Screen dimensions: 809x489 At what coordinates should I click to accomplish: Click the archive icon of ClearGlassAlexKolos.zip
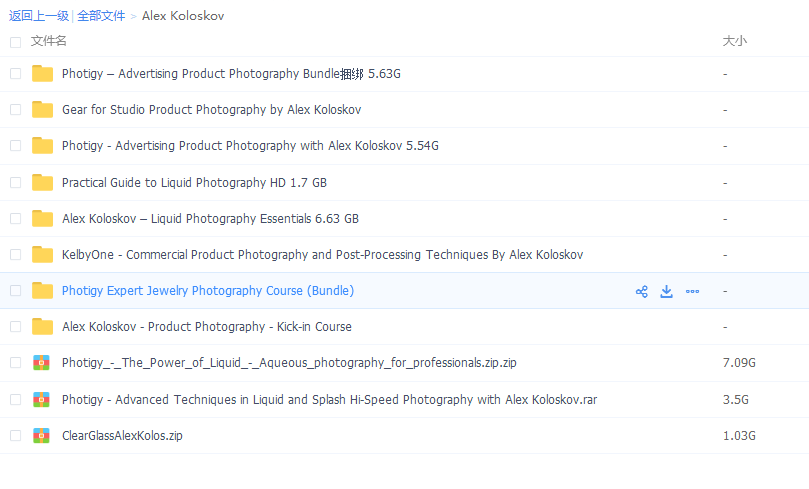[x=41, y=436]
